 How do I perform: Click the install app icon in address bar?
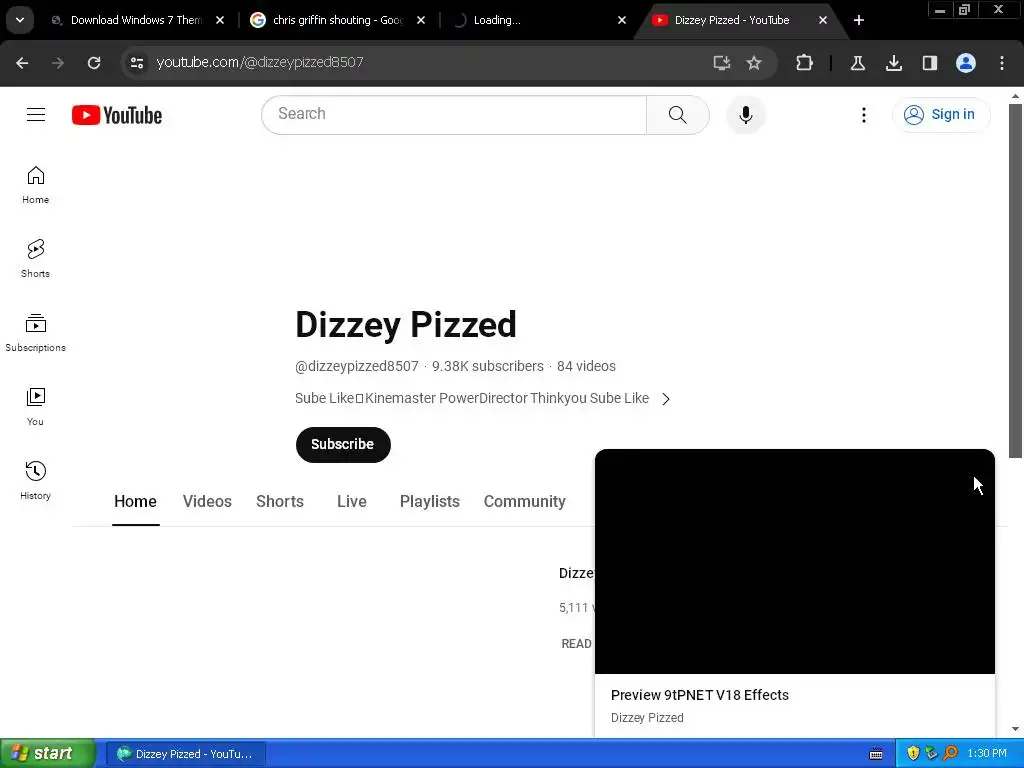[x=722, y=63]
